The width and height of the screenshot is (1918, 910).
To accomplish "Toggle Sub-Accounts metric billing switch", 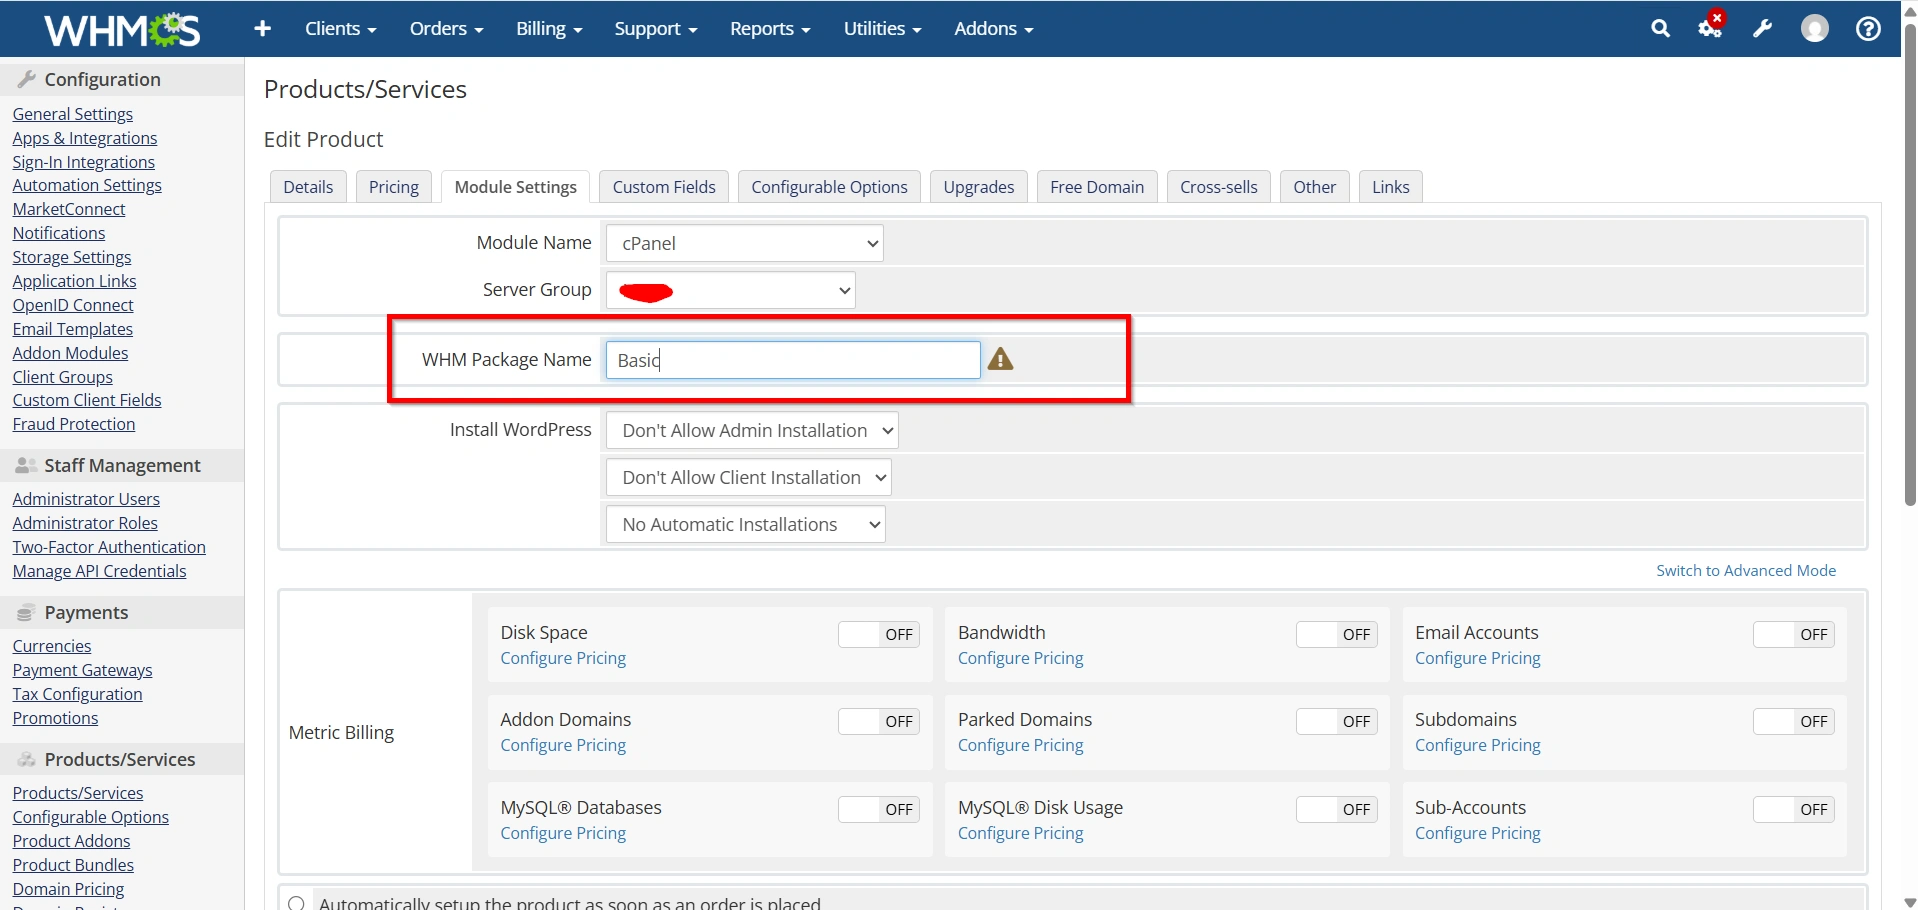I will (1794, 809).
